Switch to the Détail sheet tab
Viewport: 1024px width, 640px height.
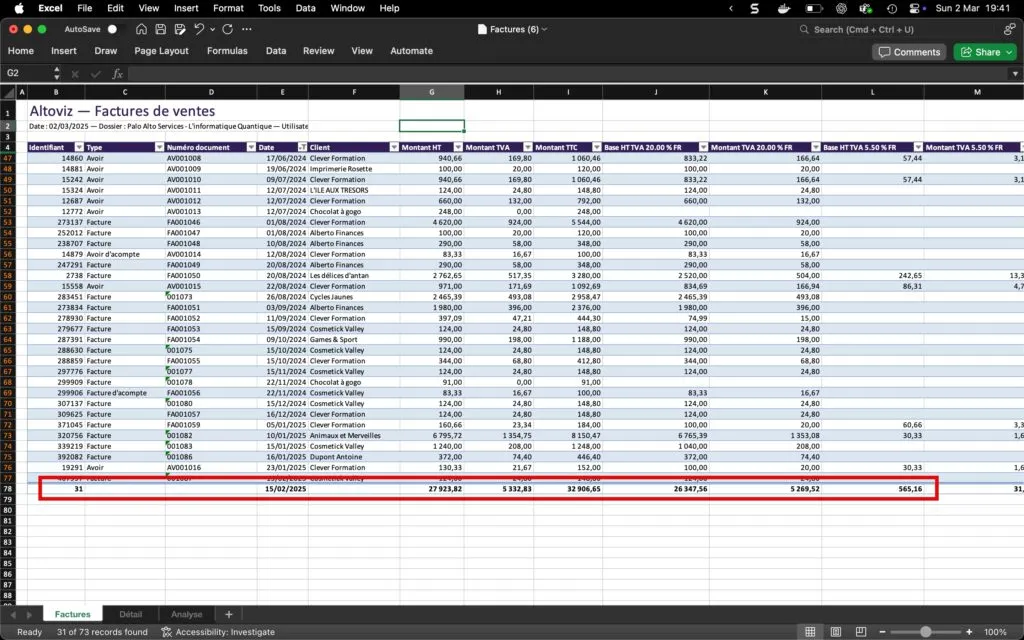(131, 615)
